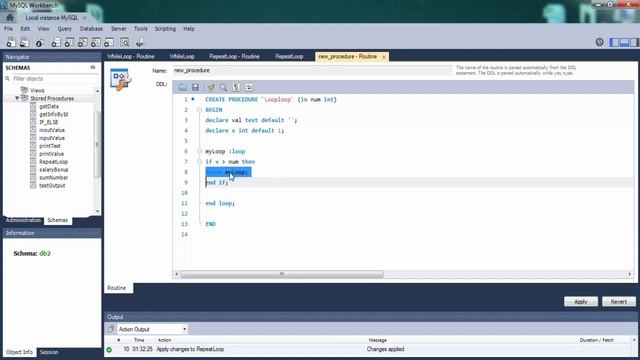Screen dimensions: 640x360
Task: Create a new table icon
Action: click(69, 42)
